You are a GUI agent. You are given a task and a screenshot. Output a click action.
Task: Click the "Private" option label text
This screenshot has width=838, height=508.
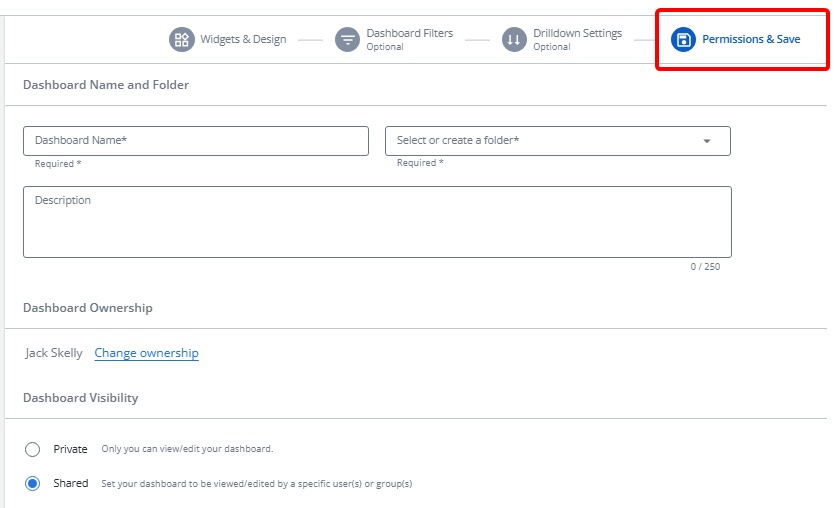click(70, 449)
